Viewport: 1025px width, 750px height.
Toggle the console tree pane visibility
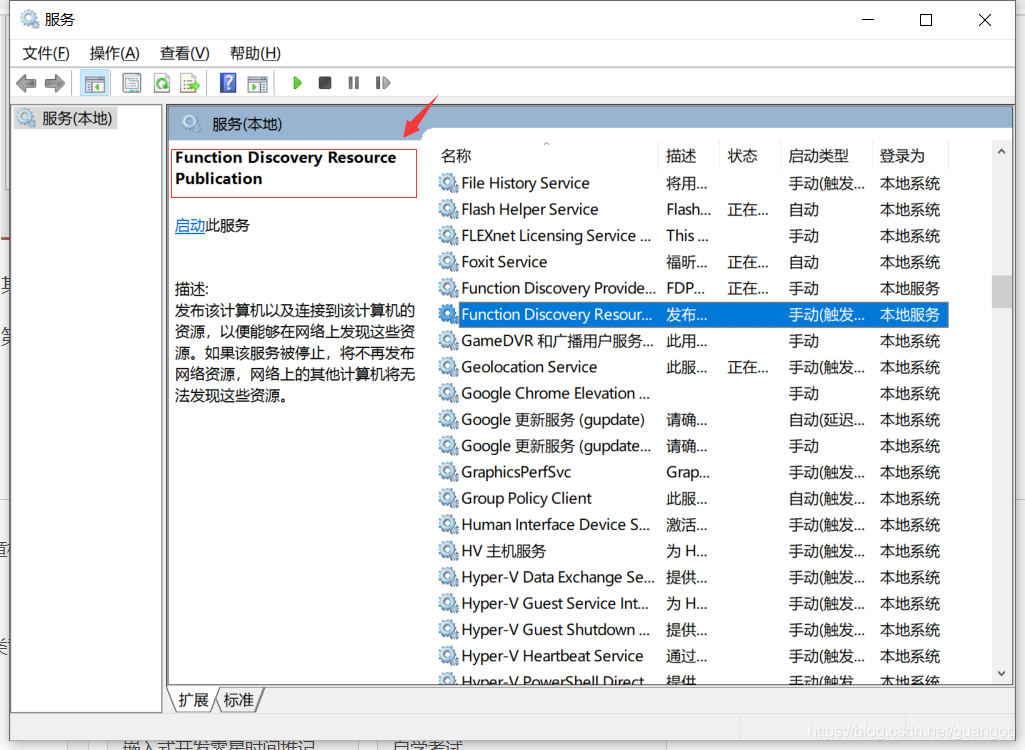coord(95,83)
